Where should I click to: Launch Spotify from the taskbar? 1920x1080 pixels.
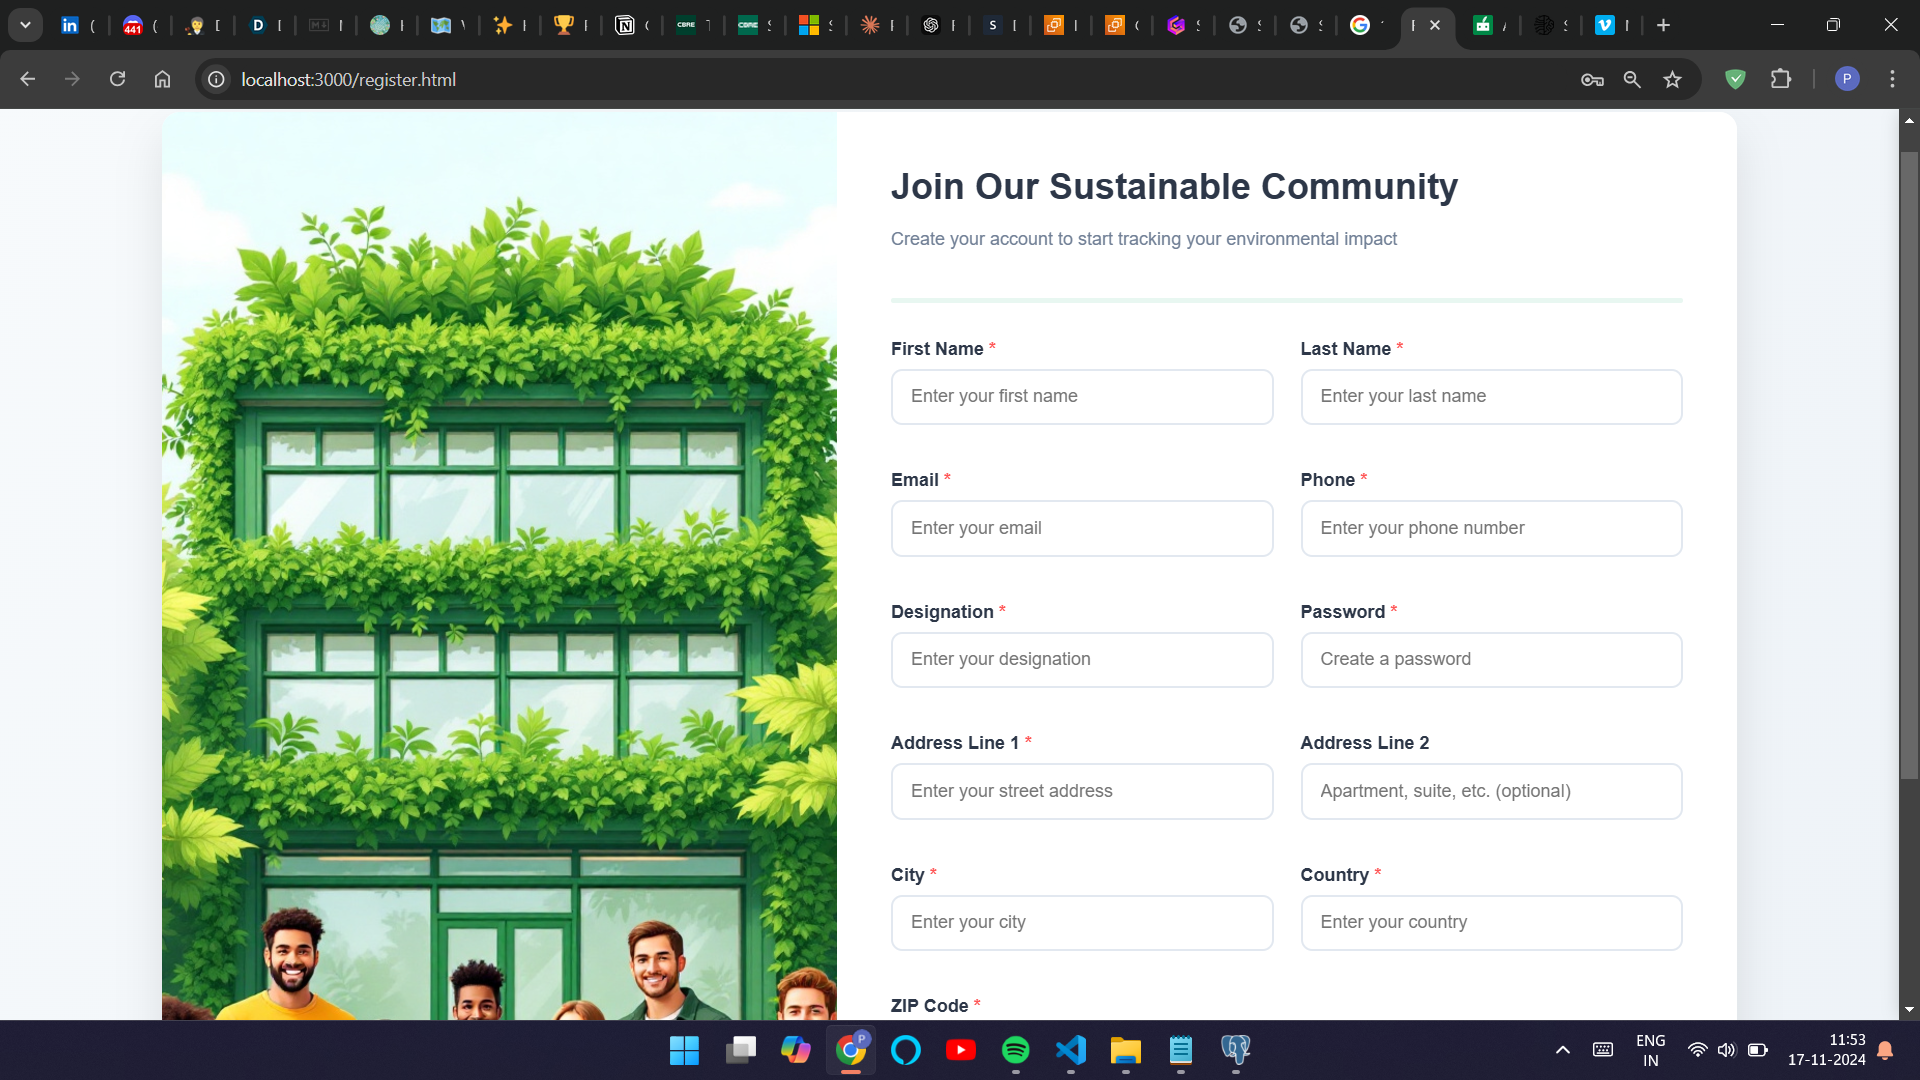coord(1016,1050)
